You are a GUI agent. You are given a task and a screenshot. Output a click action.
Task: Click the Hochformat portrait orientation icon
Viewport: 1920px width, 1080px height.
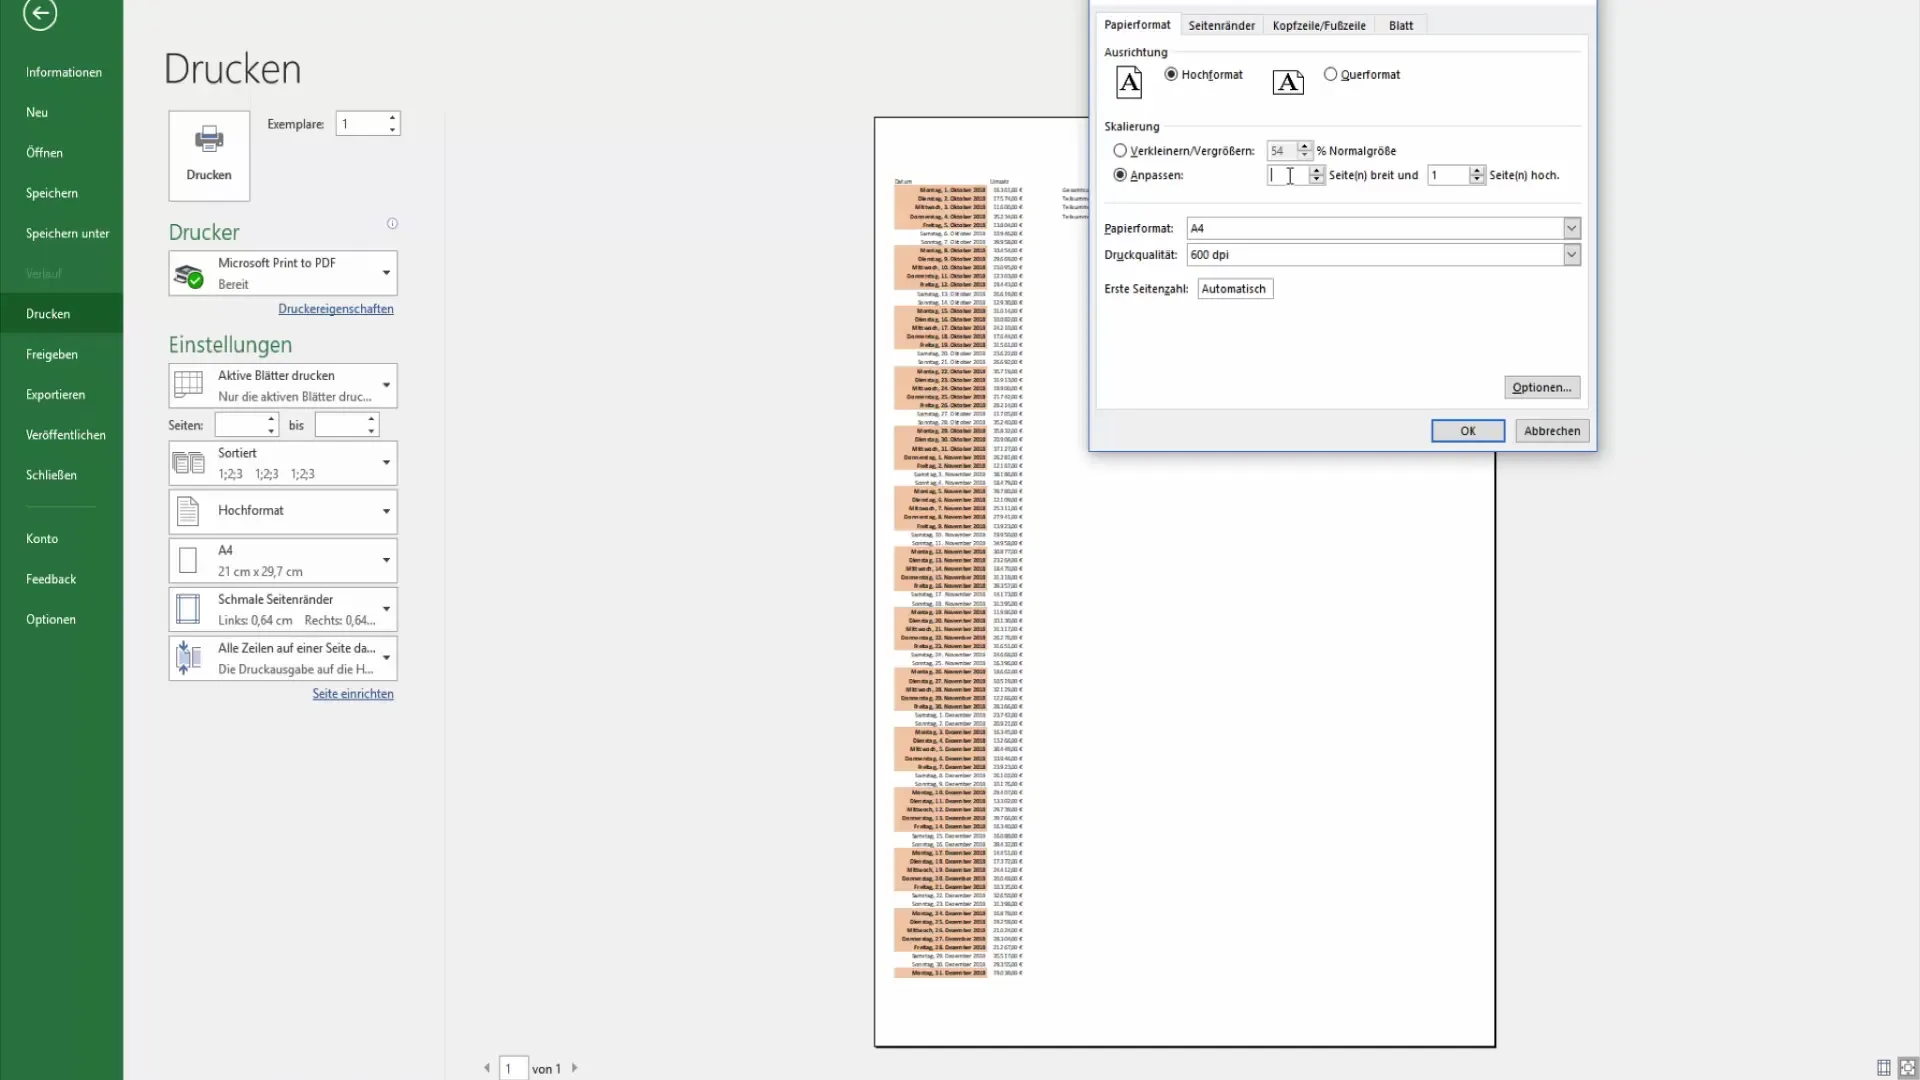pos(1129,82)
